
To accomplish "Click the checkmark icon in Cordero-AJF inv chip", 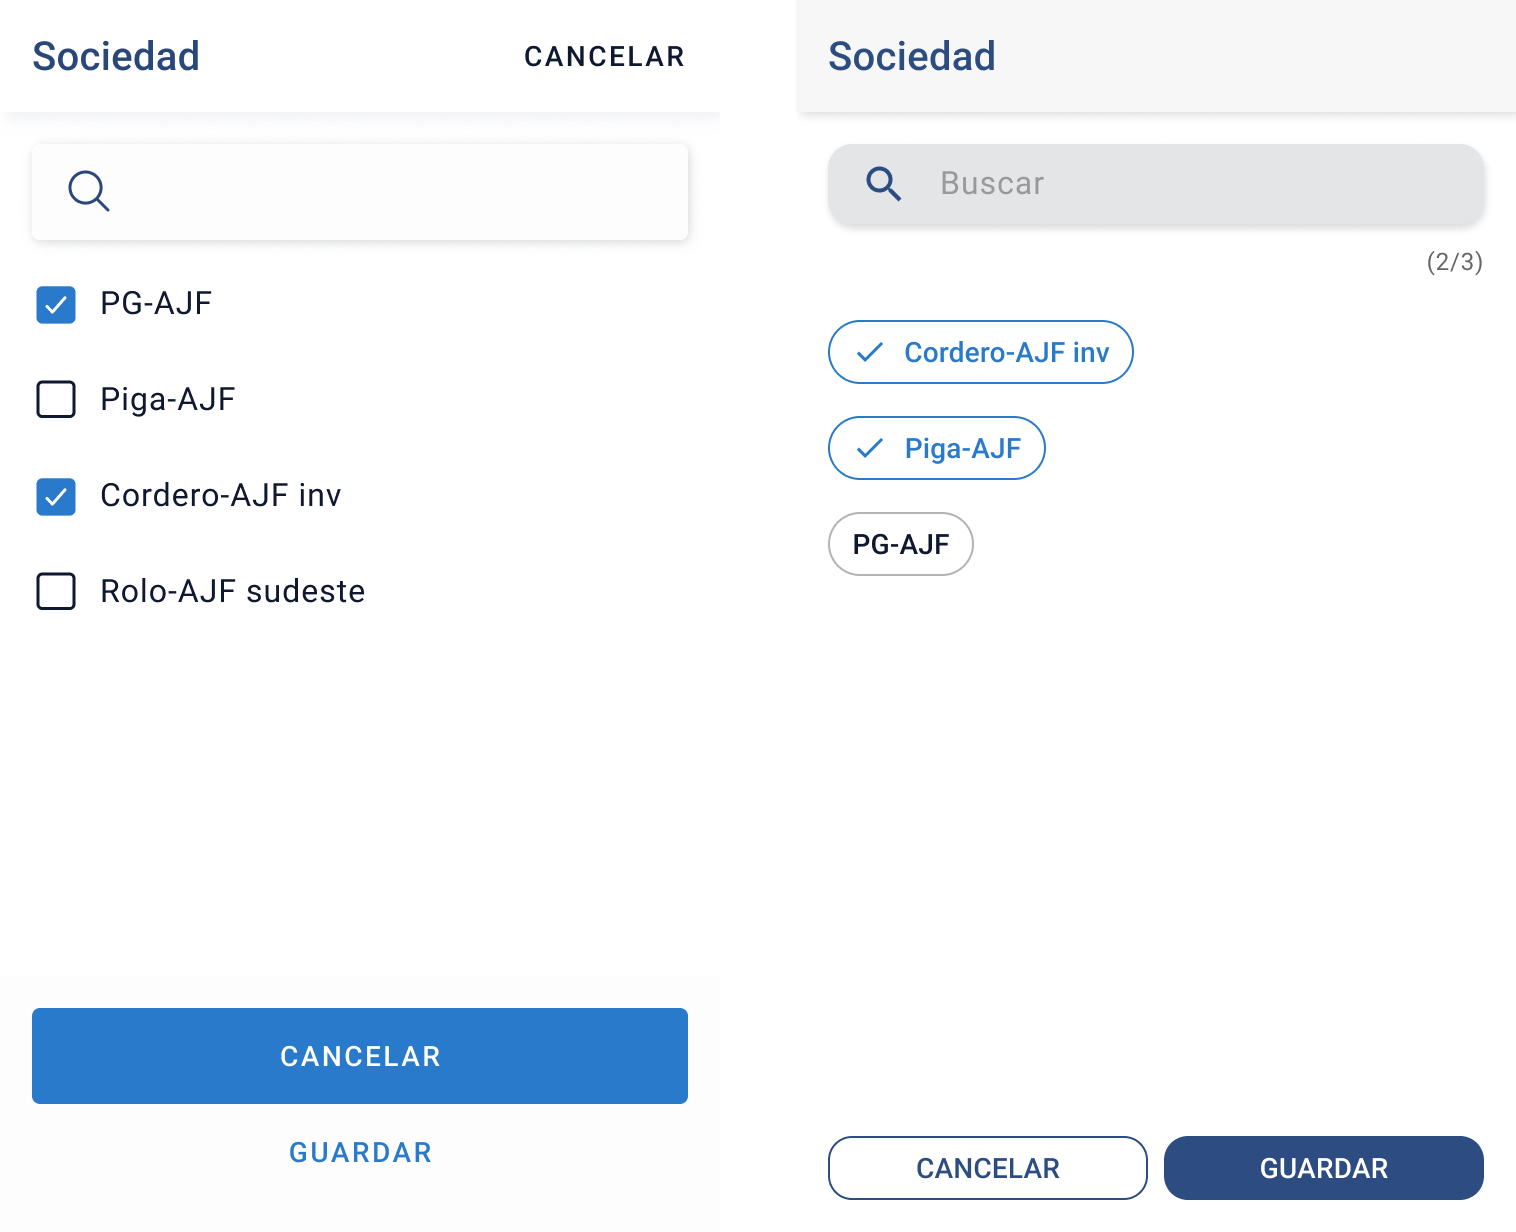I will pos(870,352).
